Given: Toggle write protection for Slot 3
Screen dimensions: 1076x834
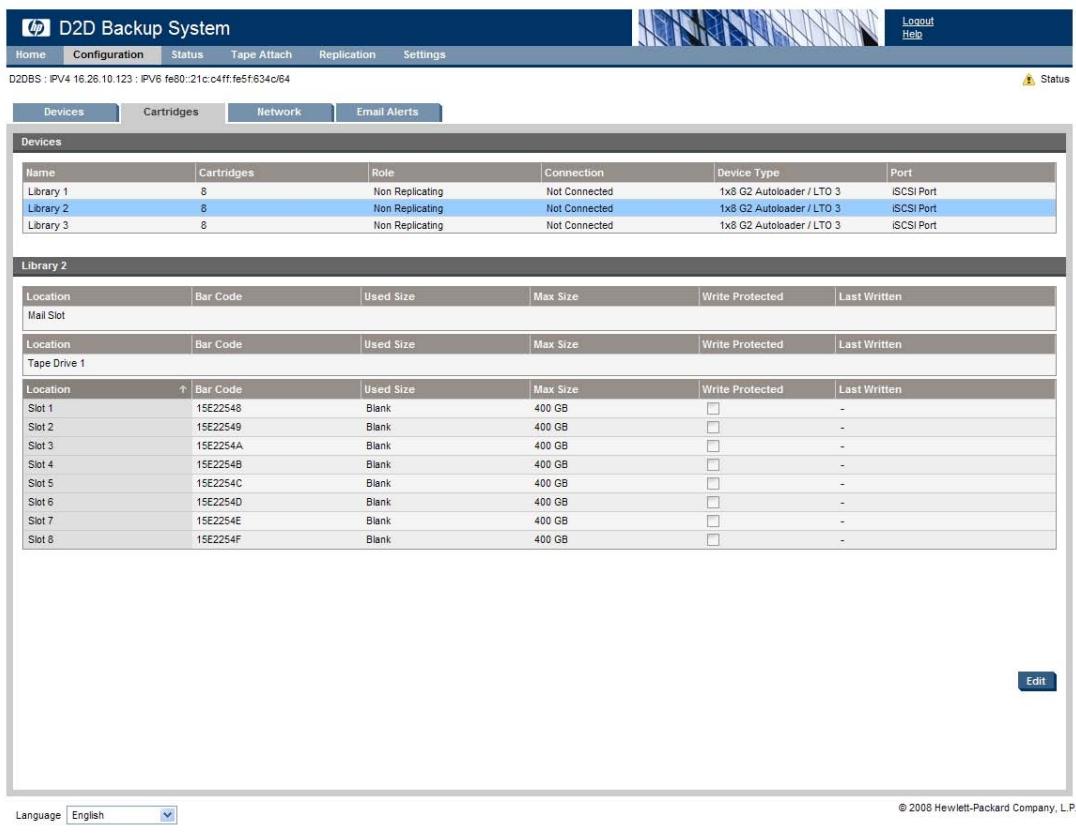Looking at the screenshot, I should click(713, 446).
